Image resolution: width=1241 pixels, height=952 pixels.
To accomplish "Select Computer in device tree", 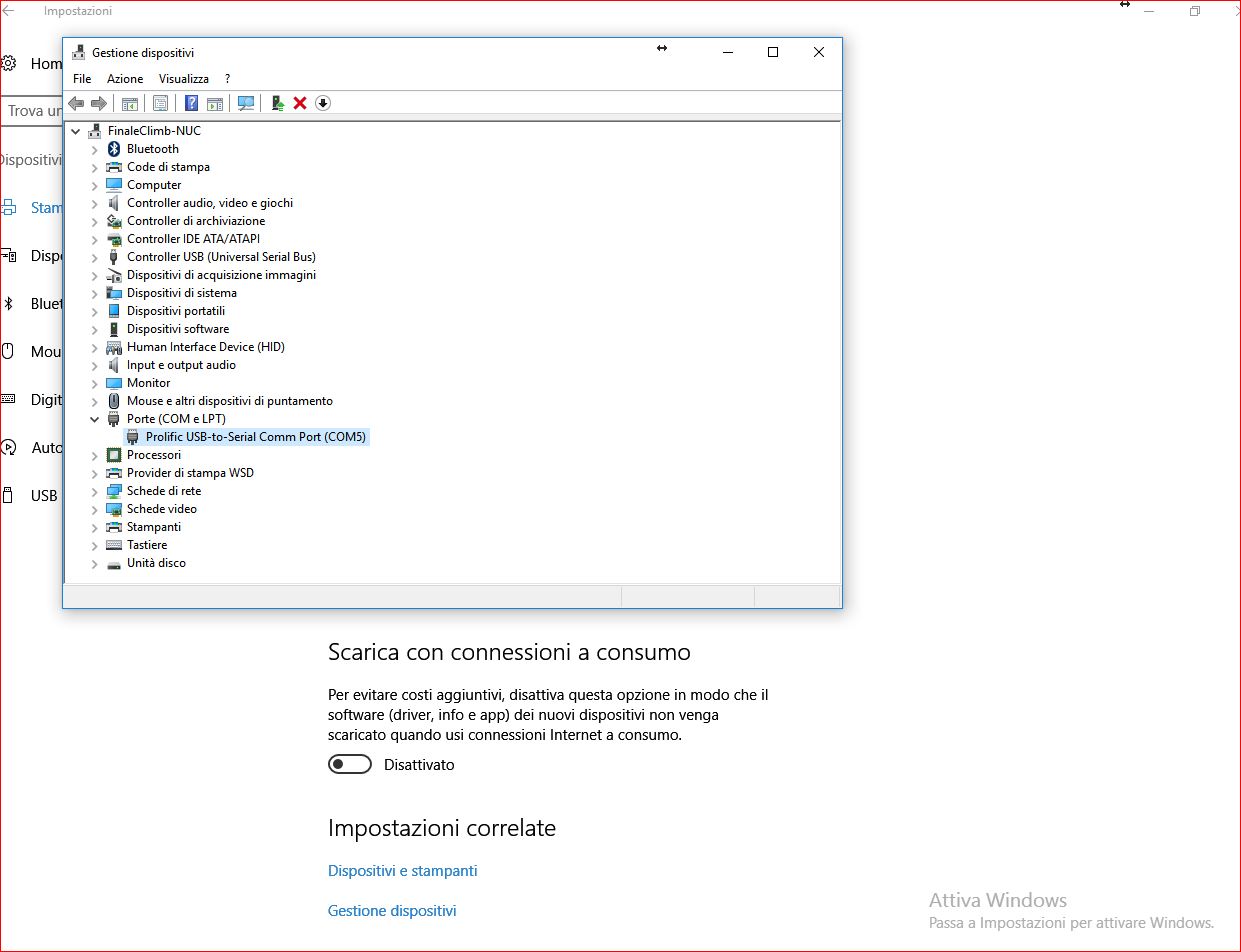I will tap(154, 185).
